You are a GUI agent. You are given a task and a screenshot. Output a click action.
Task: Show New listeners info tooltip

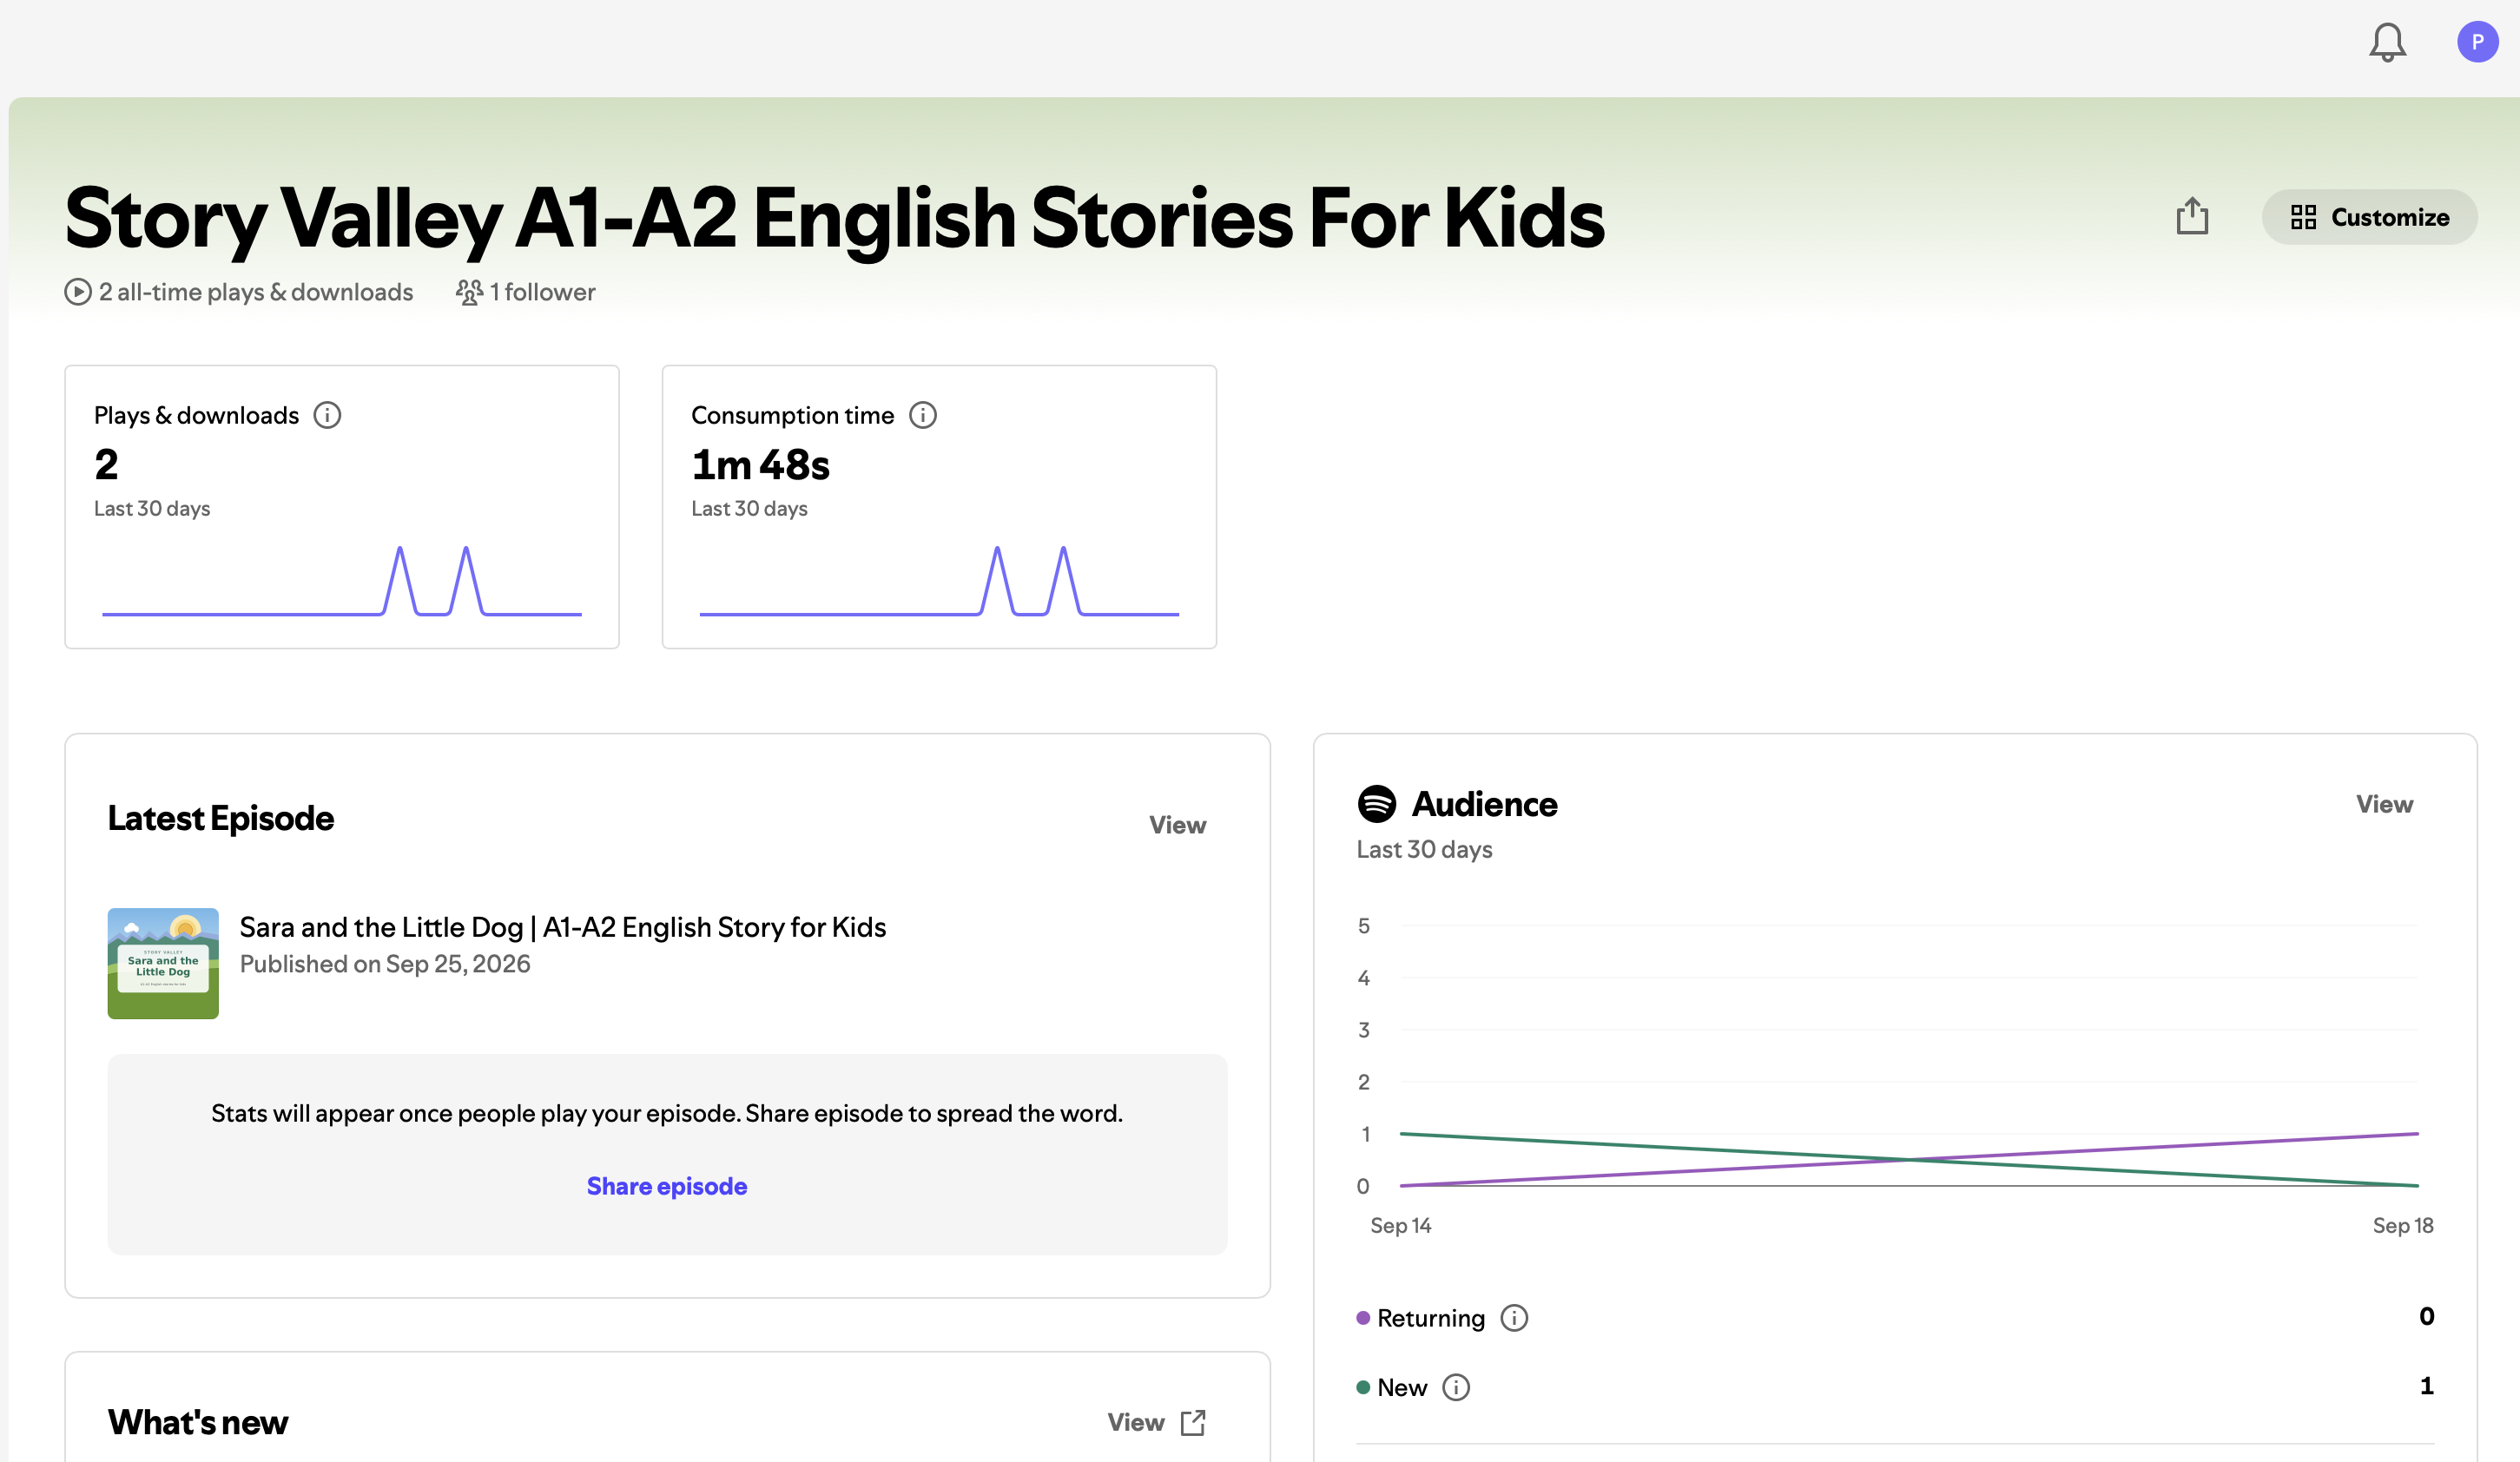pyautogui.click(x=1456, y=1387)
